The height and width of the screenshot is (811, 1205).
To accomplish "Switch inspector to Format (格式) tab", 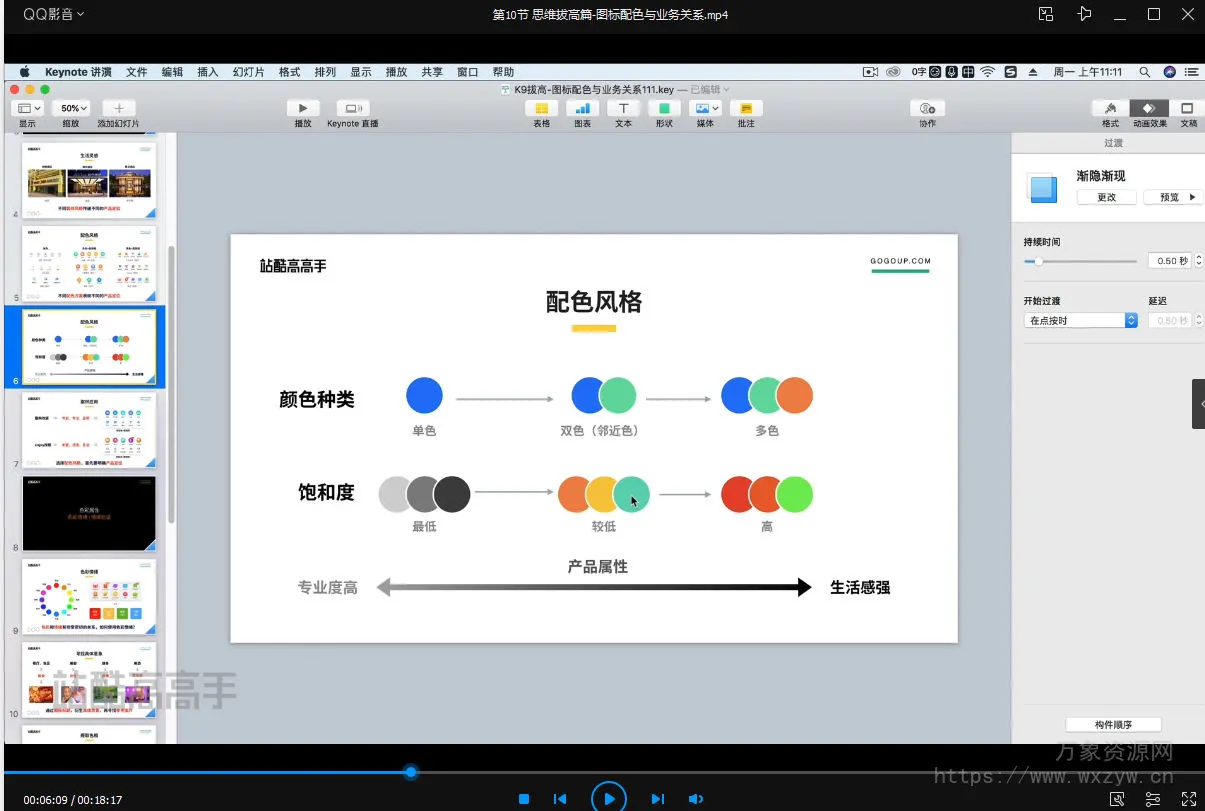I will click(x=1110, y=109).
